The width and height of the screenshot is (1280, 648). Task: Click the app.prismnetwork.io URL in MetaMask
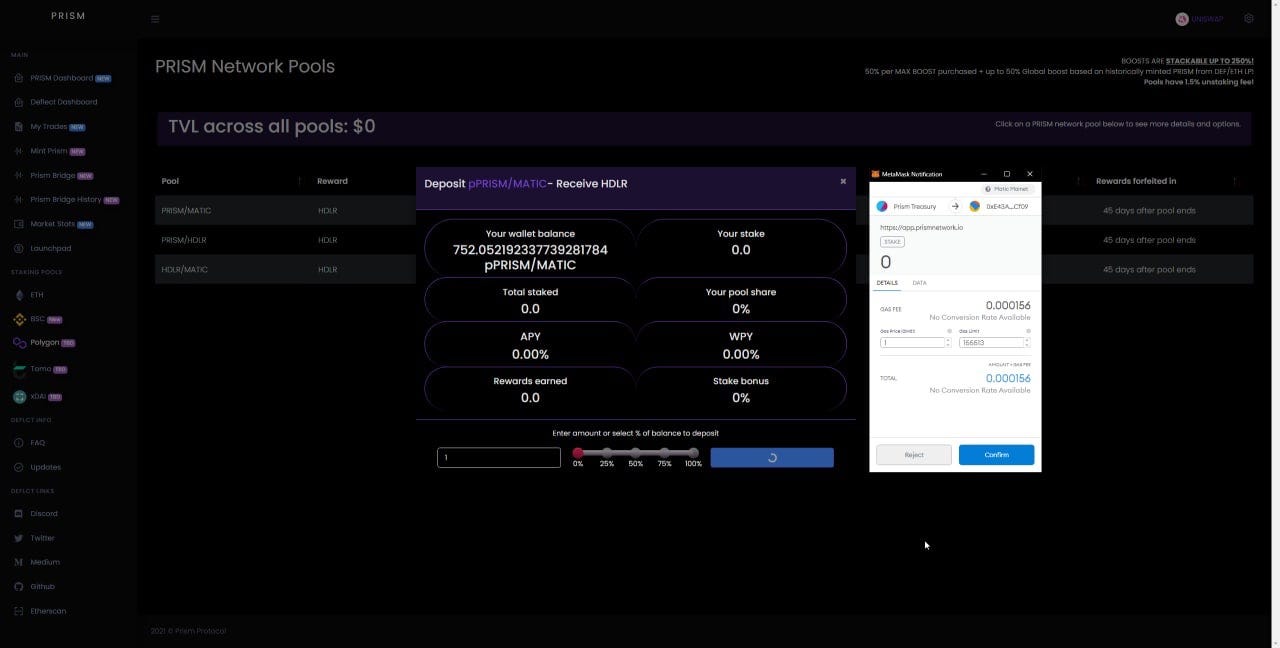click(922, 228)
